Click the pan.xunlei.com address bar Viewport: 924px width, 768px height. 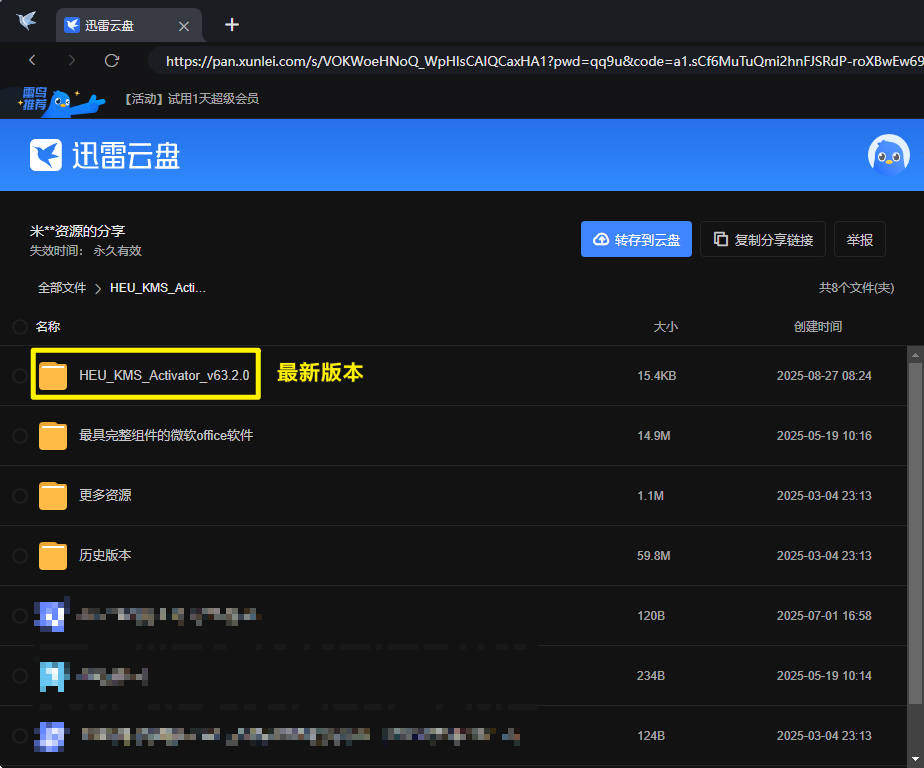click(x=536, y=61)
